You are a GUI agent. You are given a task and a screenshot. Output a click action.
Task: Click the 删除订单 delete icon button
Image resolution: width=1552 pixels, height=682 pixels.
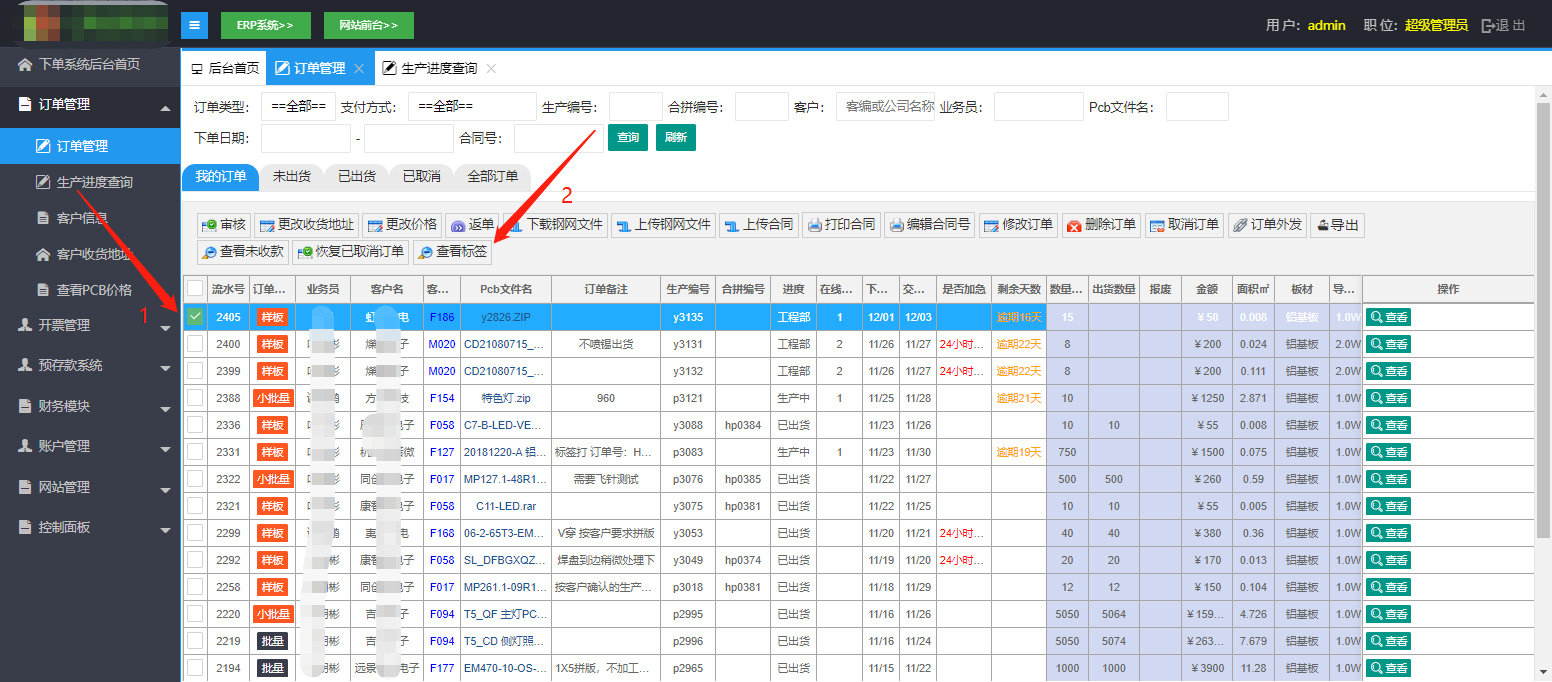[x=1100, y=225]
